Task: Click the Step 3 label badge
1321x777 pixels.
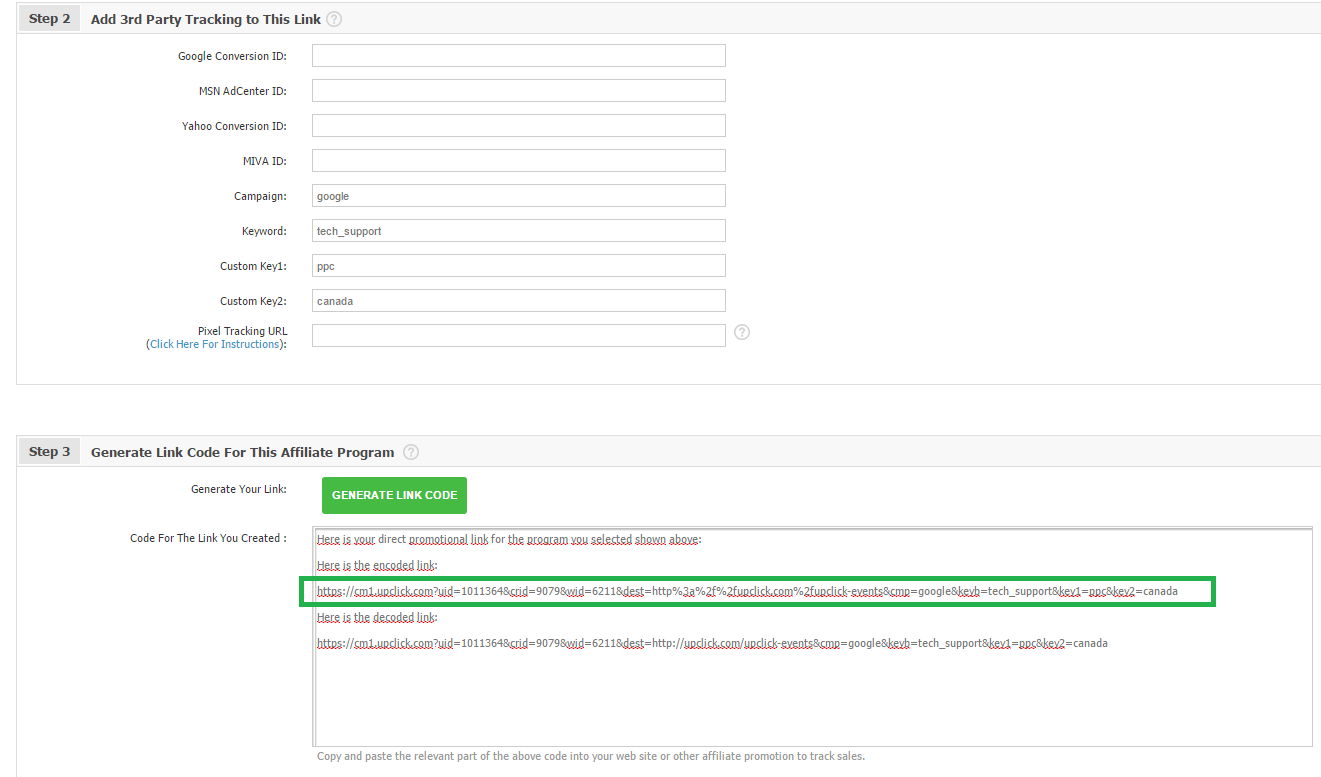Action: click(49, 452)
